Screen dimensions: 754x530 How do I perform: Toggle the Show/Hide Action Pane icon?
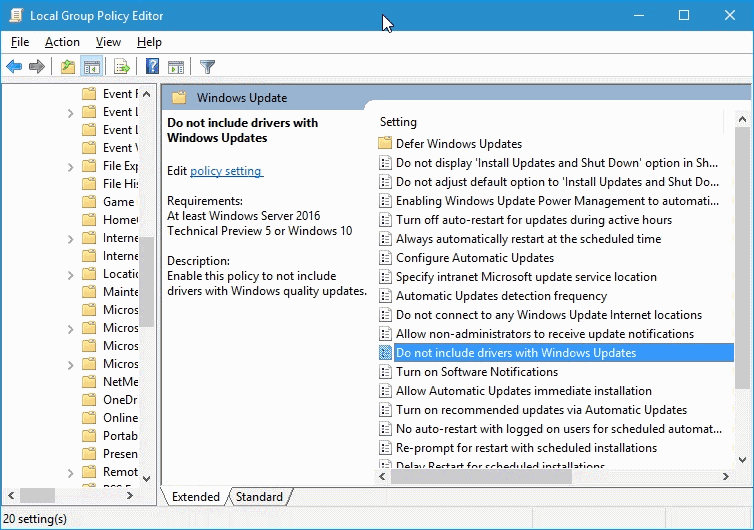click(176, 66)
